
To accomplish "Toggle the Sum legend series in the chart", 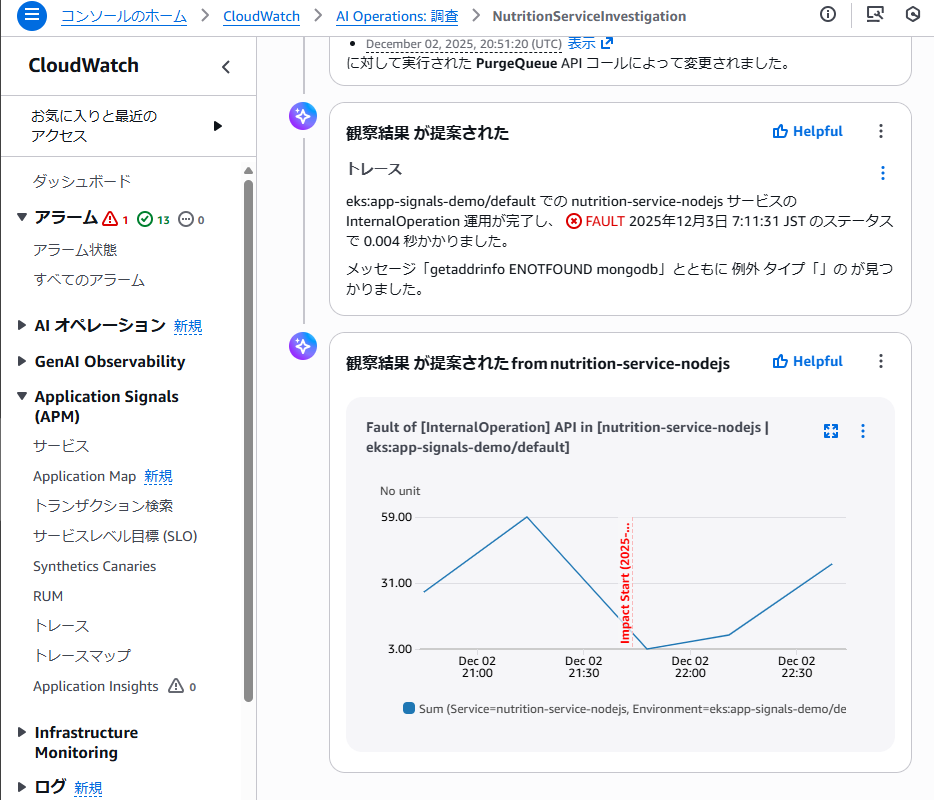I will click(408, 709).
